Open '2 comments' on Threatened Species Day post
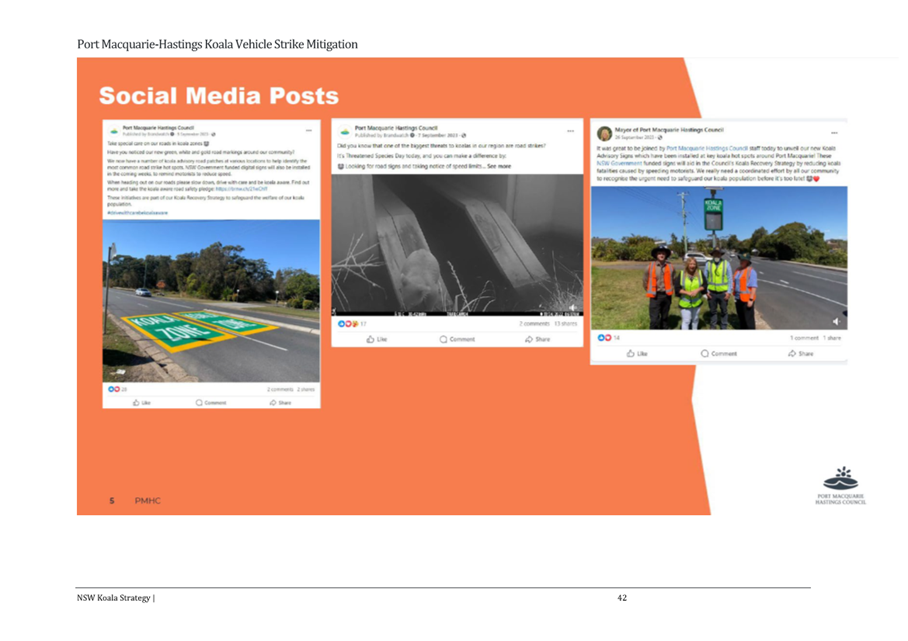 [534, 324]
